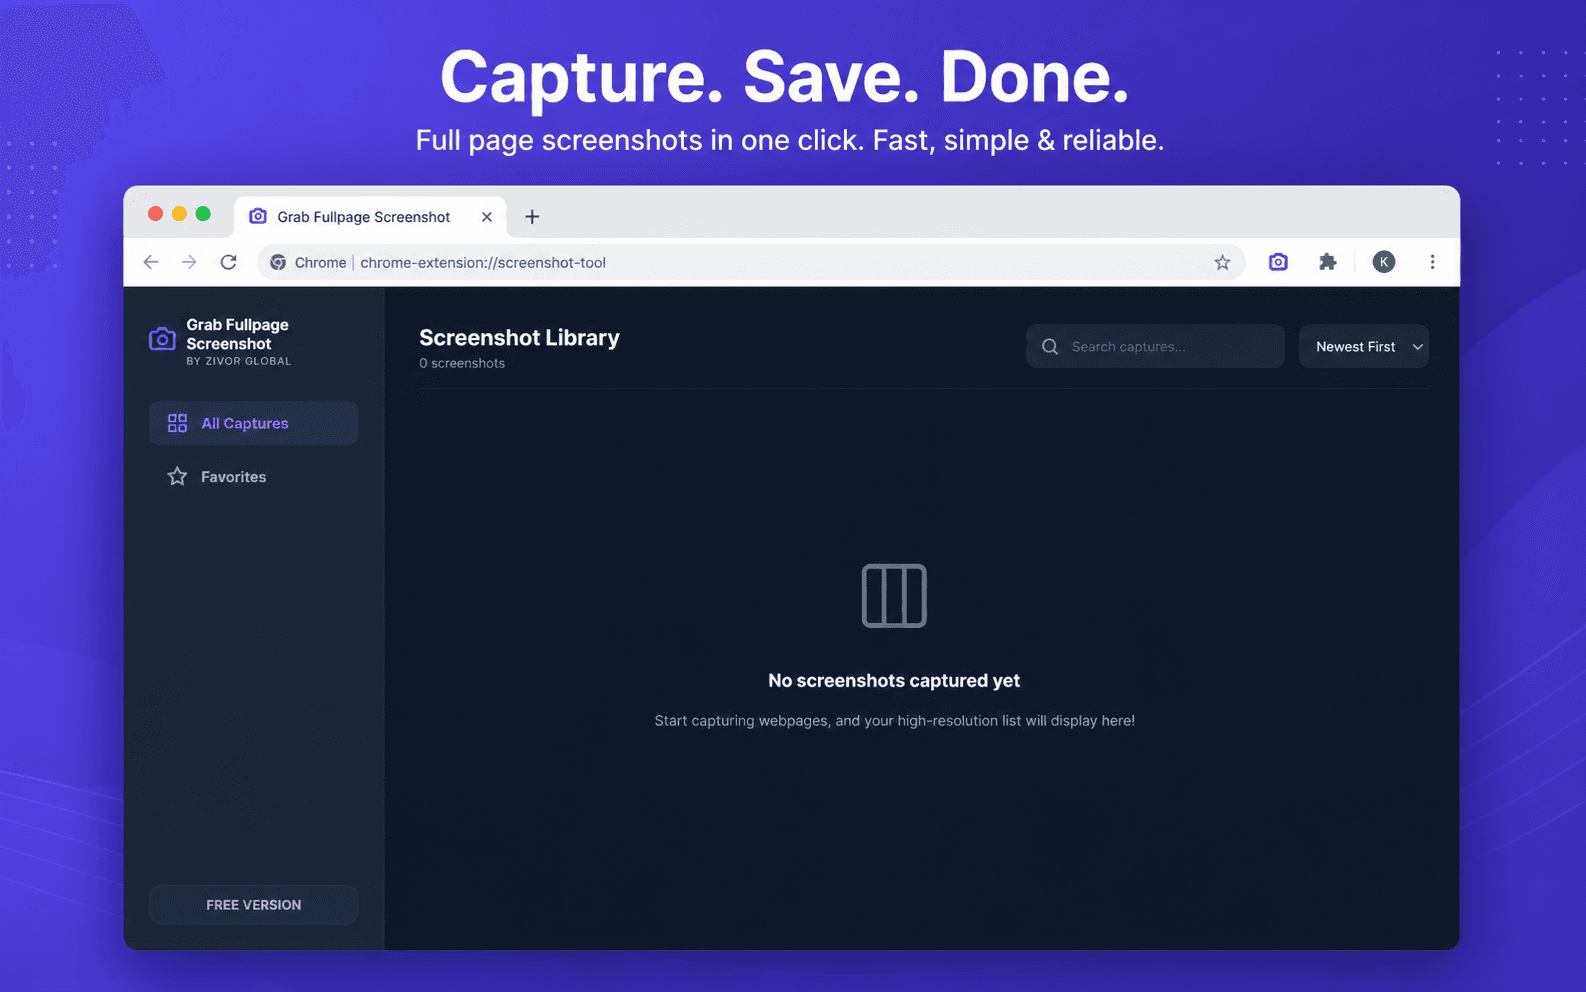Open the All Captures section
The width and height of the screenshot is (1586, 992).
coord(253,423)
